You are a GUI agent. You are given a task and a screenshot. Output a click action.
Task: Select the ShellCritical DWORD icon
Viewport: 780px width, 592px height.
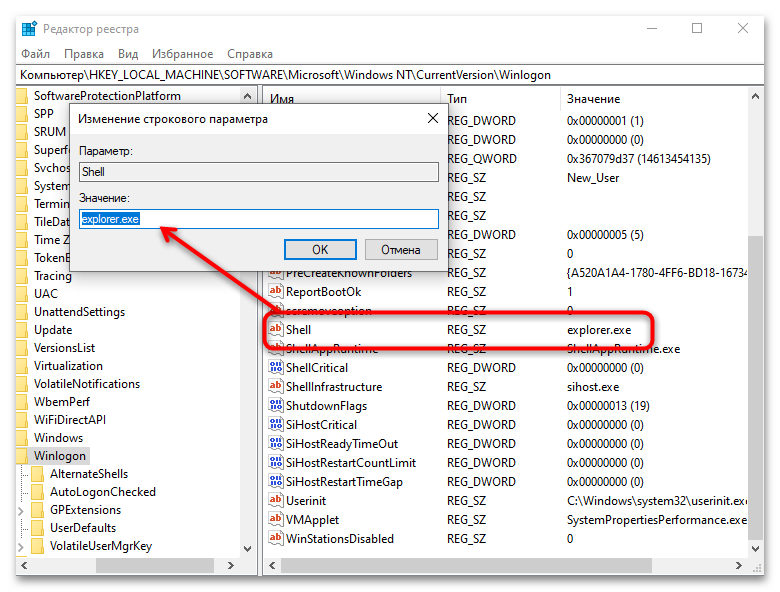click(275, 367)
